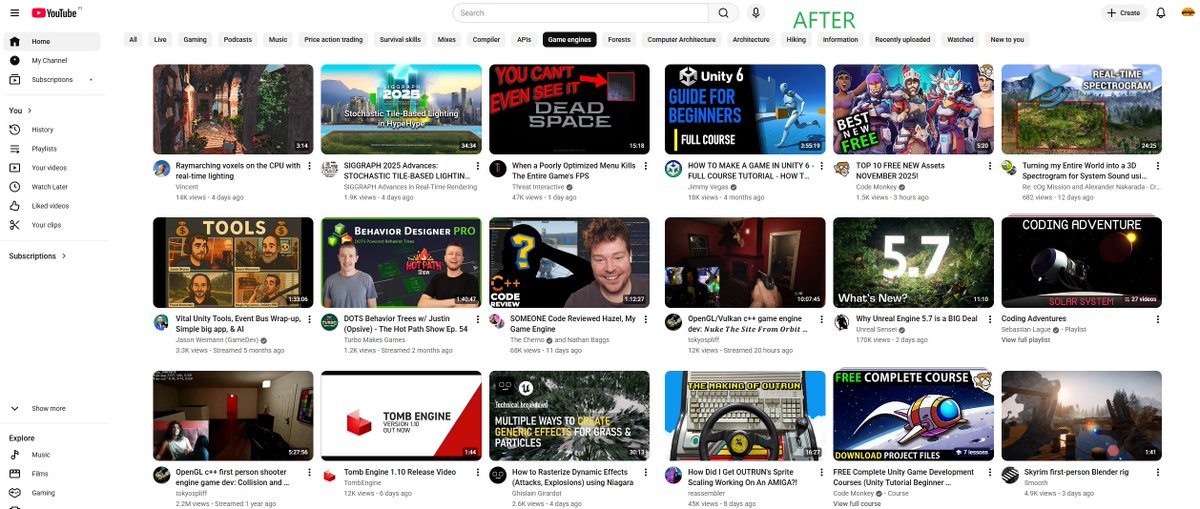This screenshot has height=509, width=1200.
Task: Expand the You section chevron
Action: 30,111
